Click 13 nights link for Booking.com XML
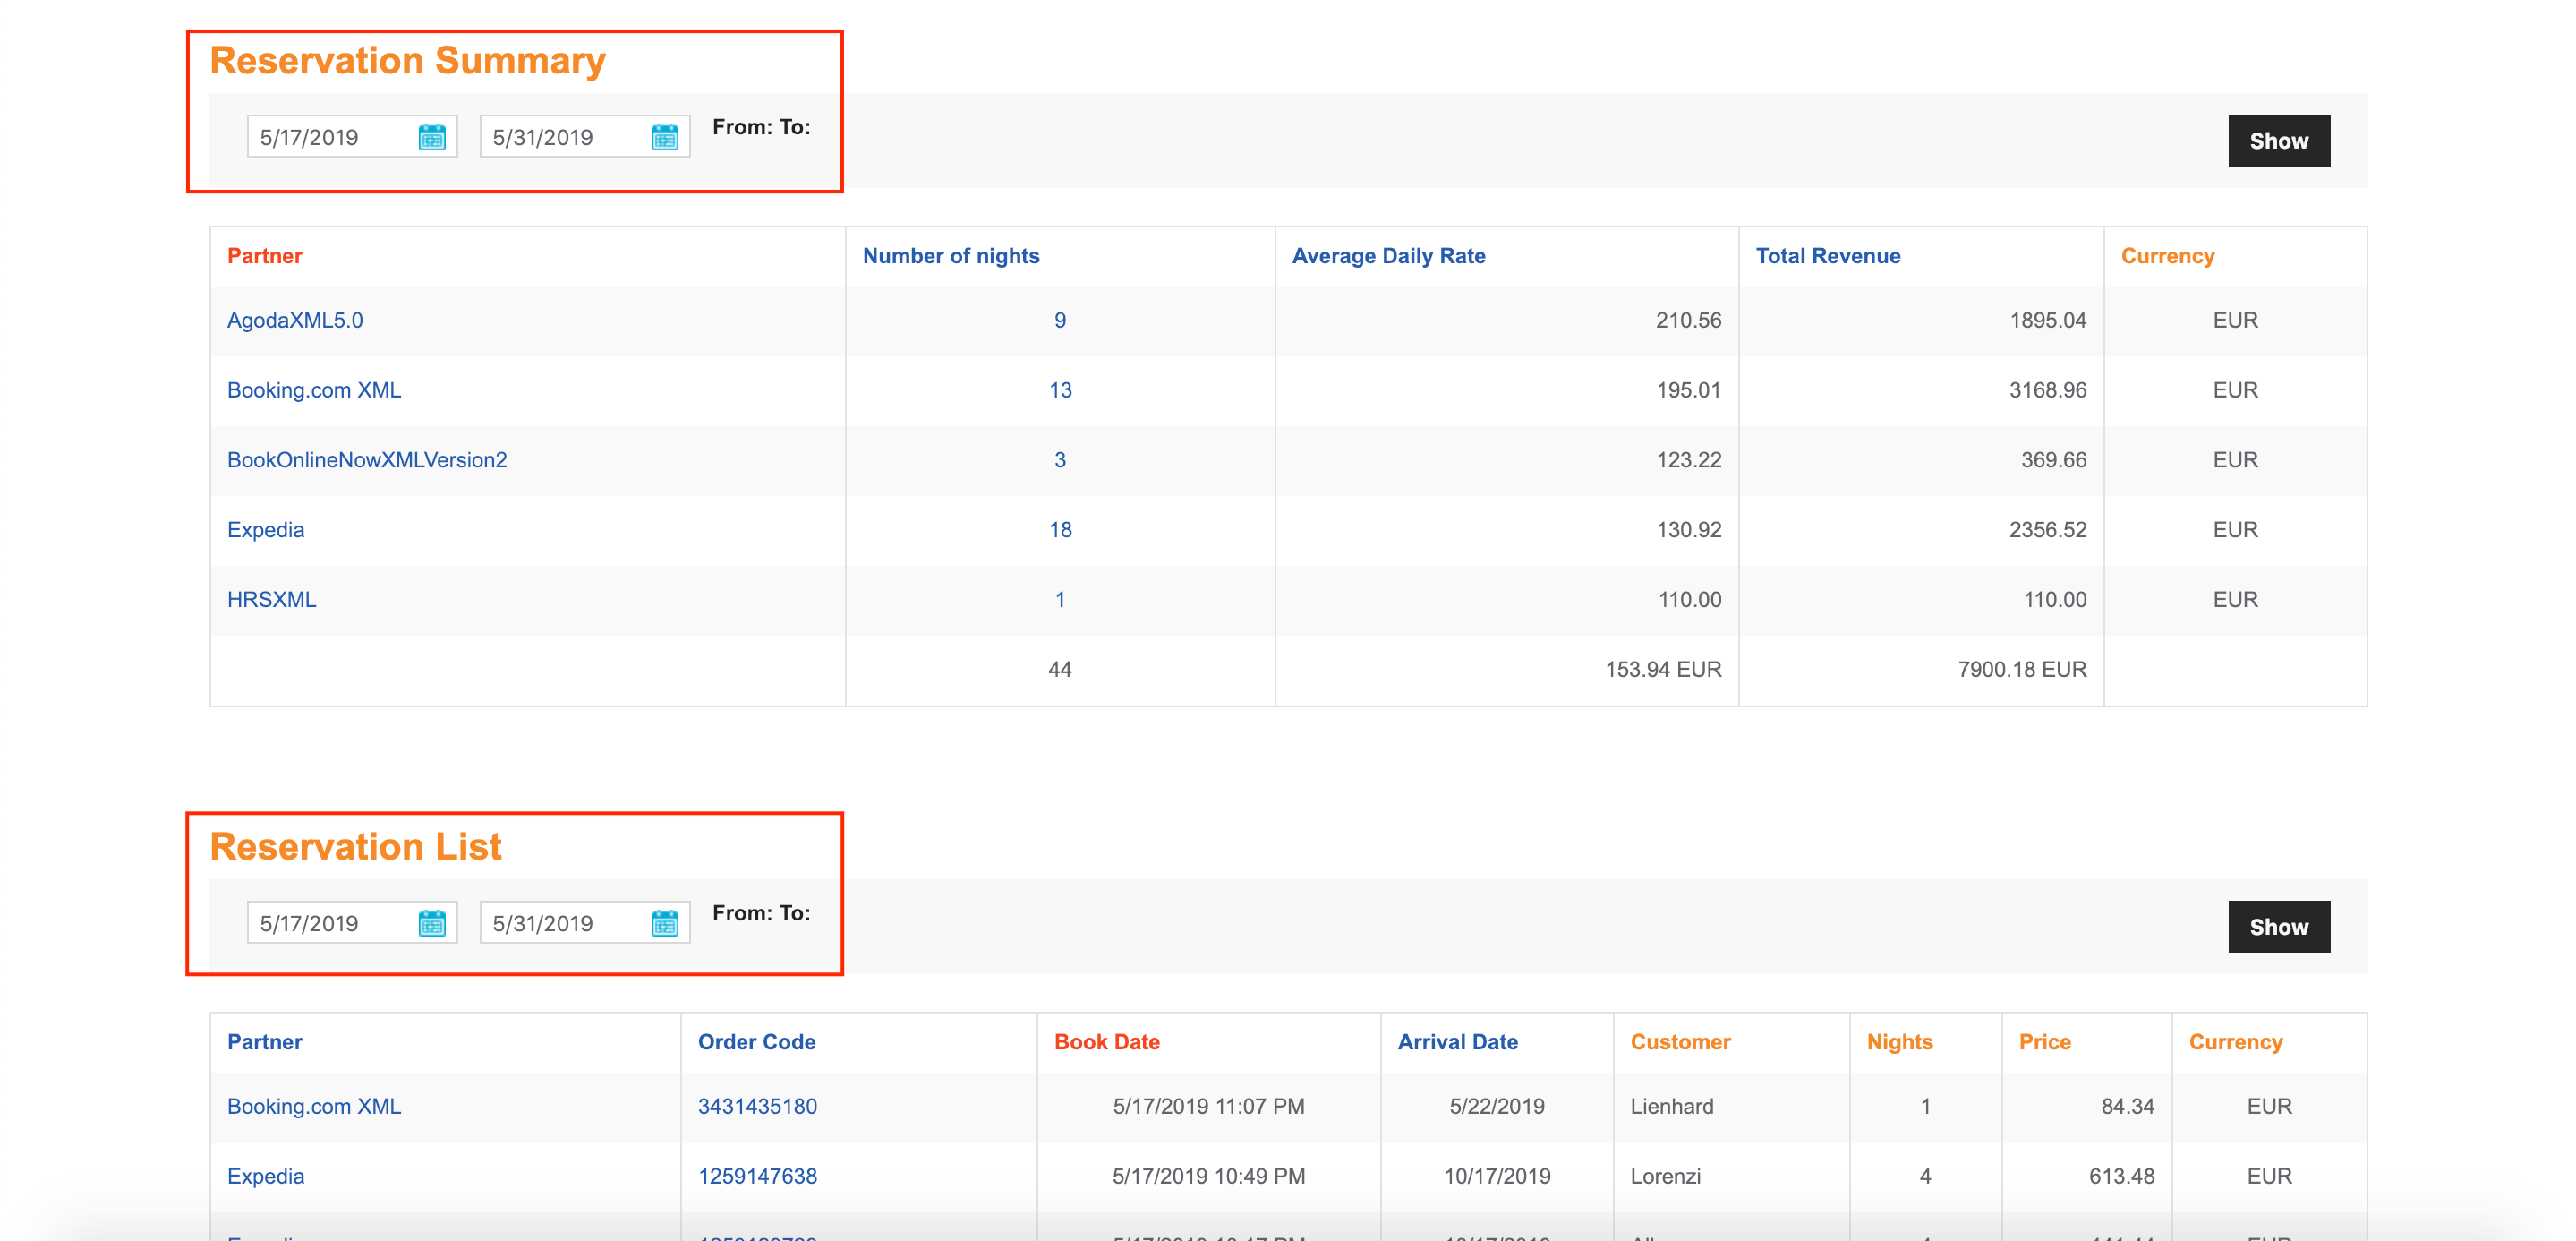 [x=1060, y=390]
